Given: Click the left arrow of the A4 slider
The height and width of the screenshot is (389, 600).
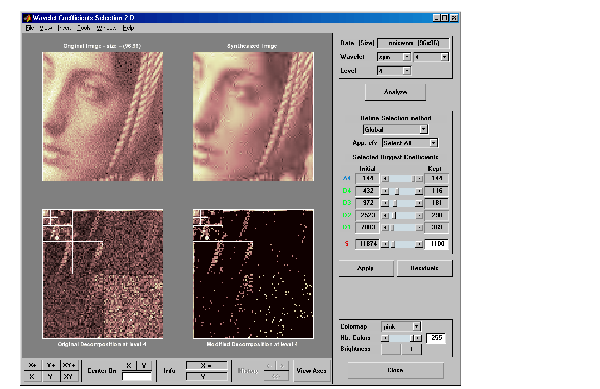Looking at the screenshot, I should coord(385,179).
